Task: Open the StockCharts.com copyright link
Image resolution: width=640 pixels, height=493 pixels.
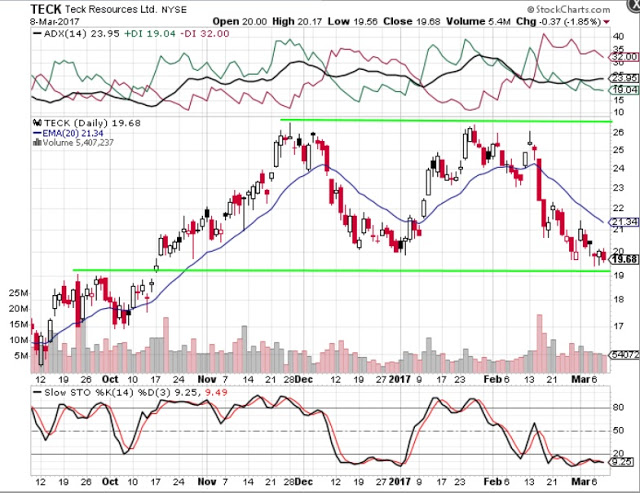Action: pyautogui.click(x=568, y=9)
